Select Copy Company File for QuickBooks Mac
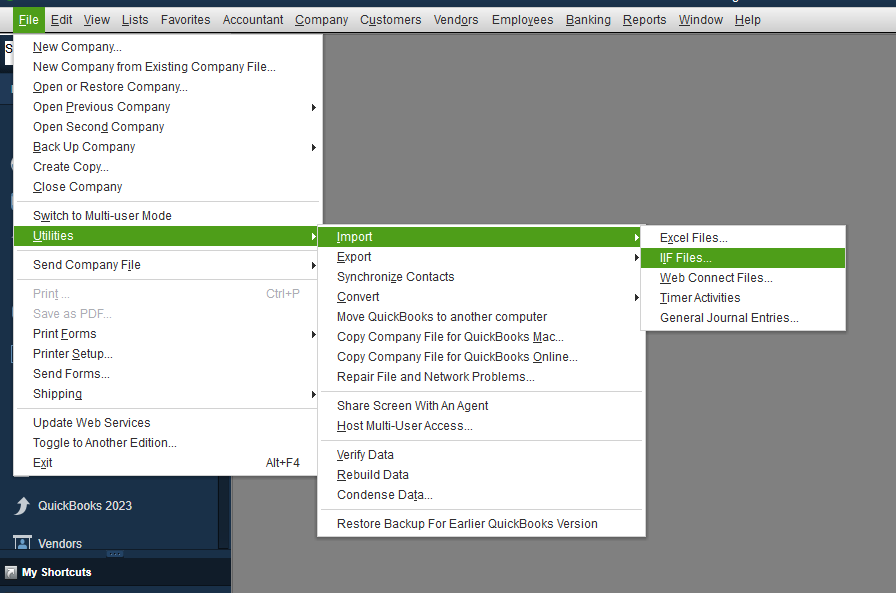Image resolution: width=896 pixels, height=593 pixels. [x=481, y=337]
